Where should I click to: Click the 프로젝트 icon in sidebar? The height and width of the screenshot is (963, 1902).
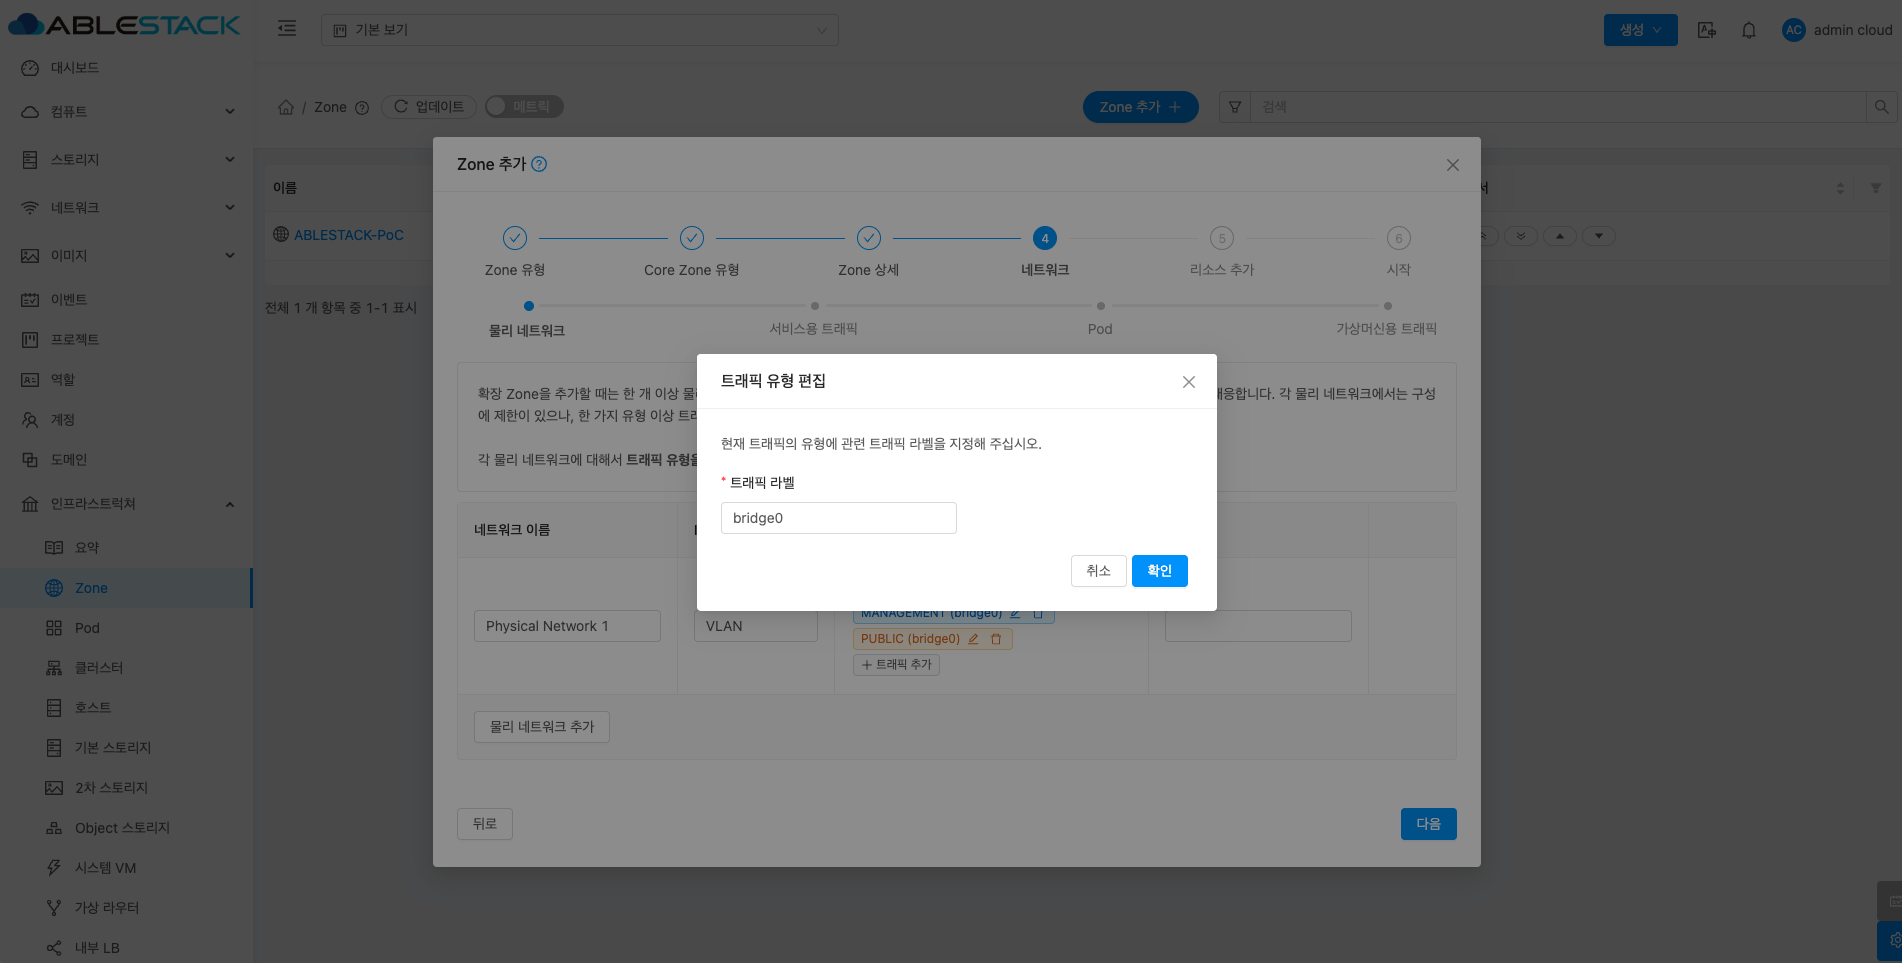[30, 340]
